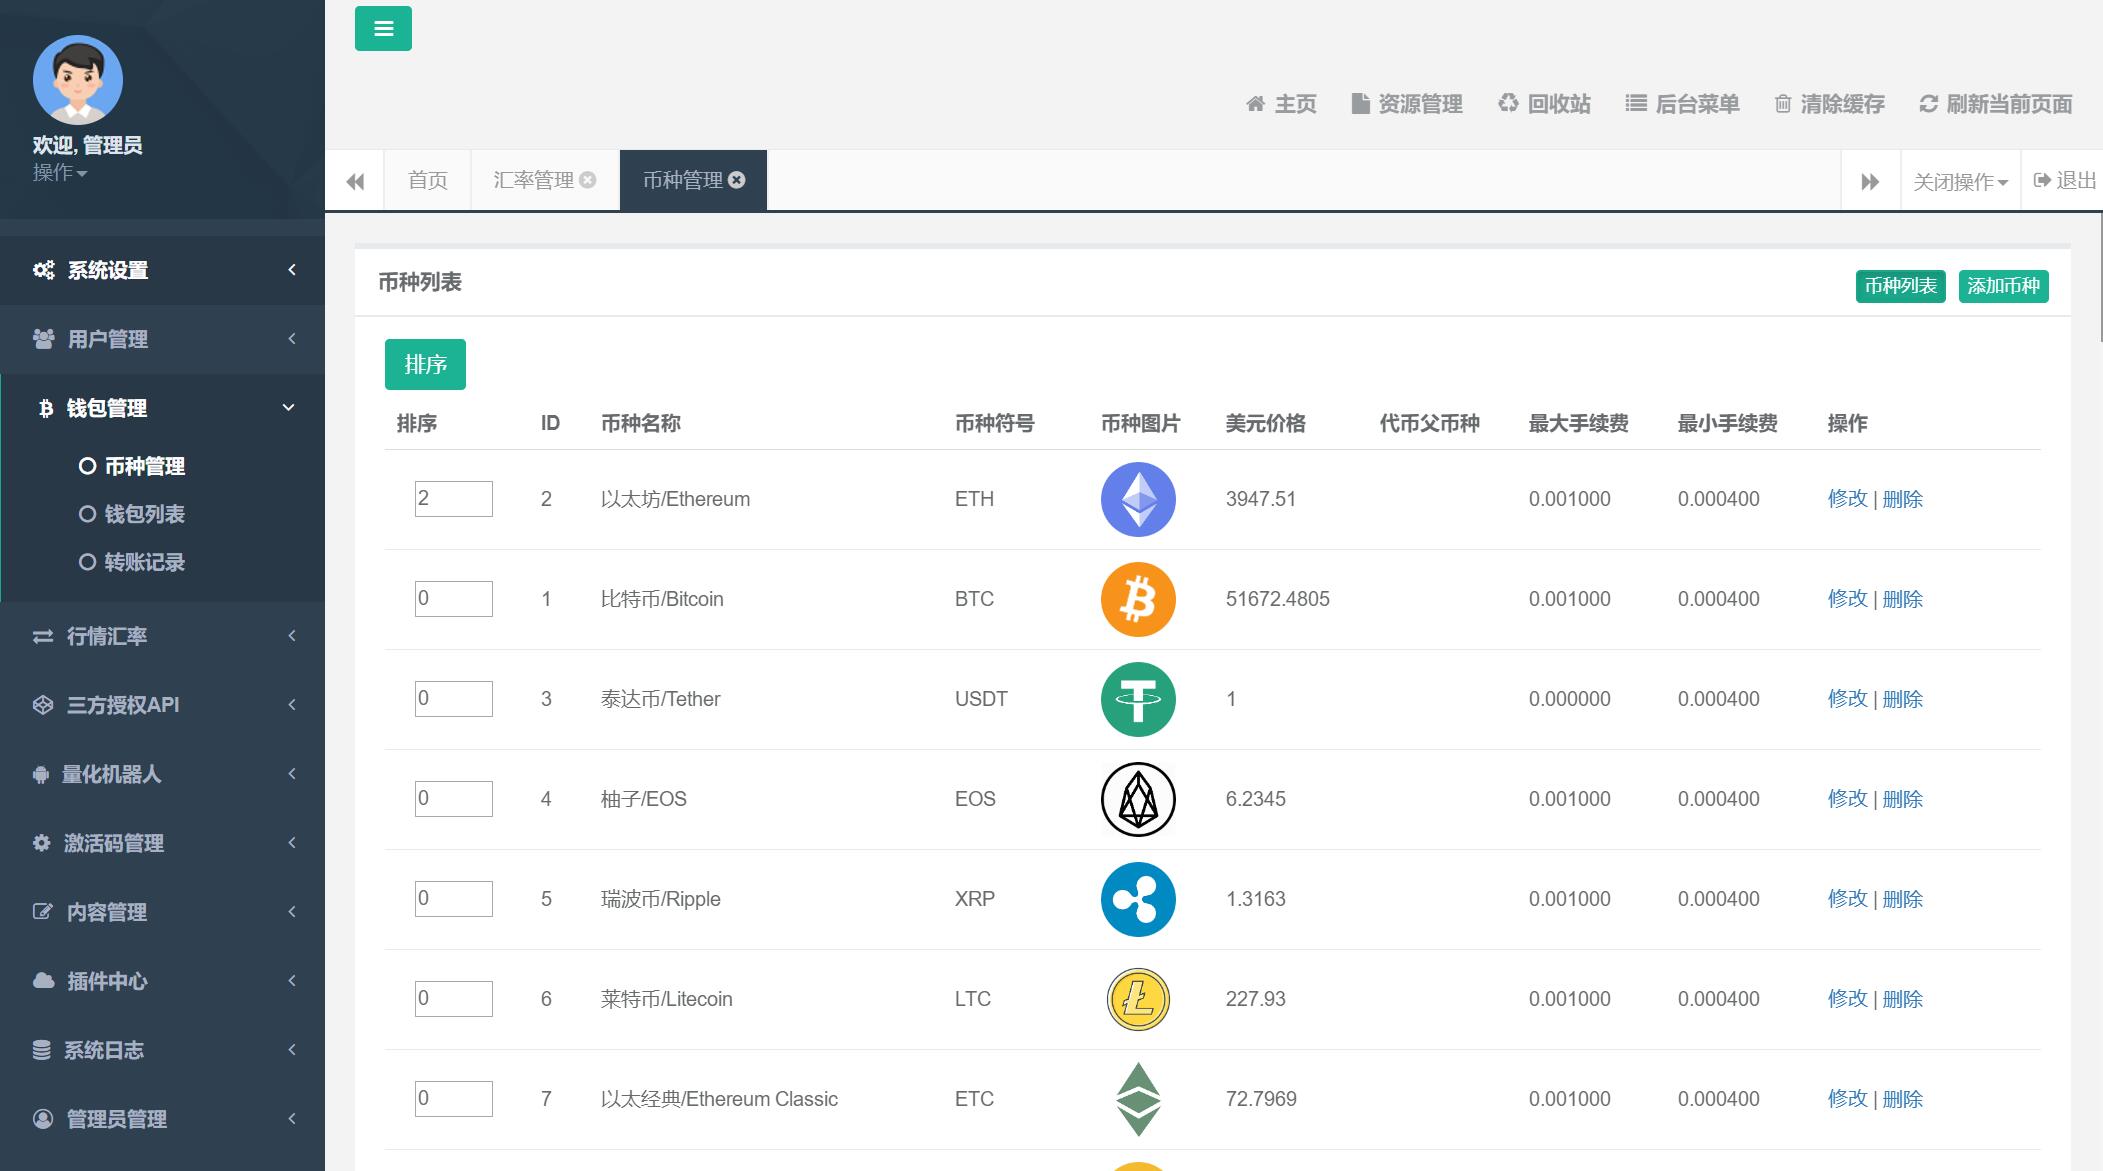Close the 汇率管理 tab
Viewport: 2103px width, 1171px height.
click(588, 180)
